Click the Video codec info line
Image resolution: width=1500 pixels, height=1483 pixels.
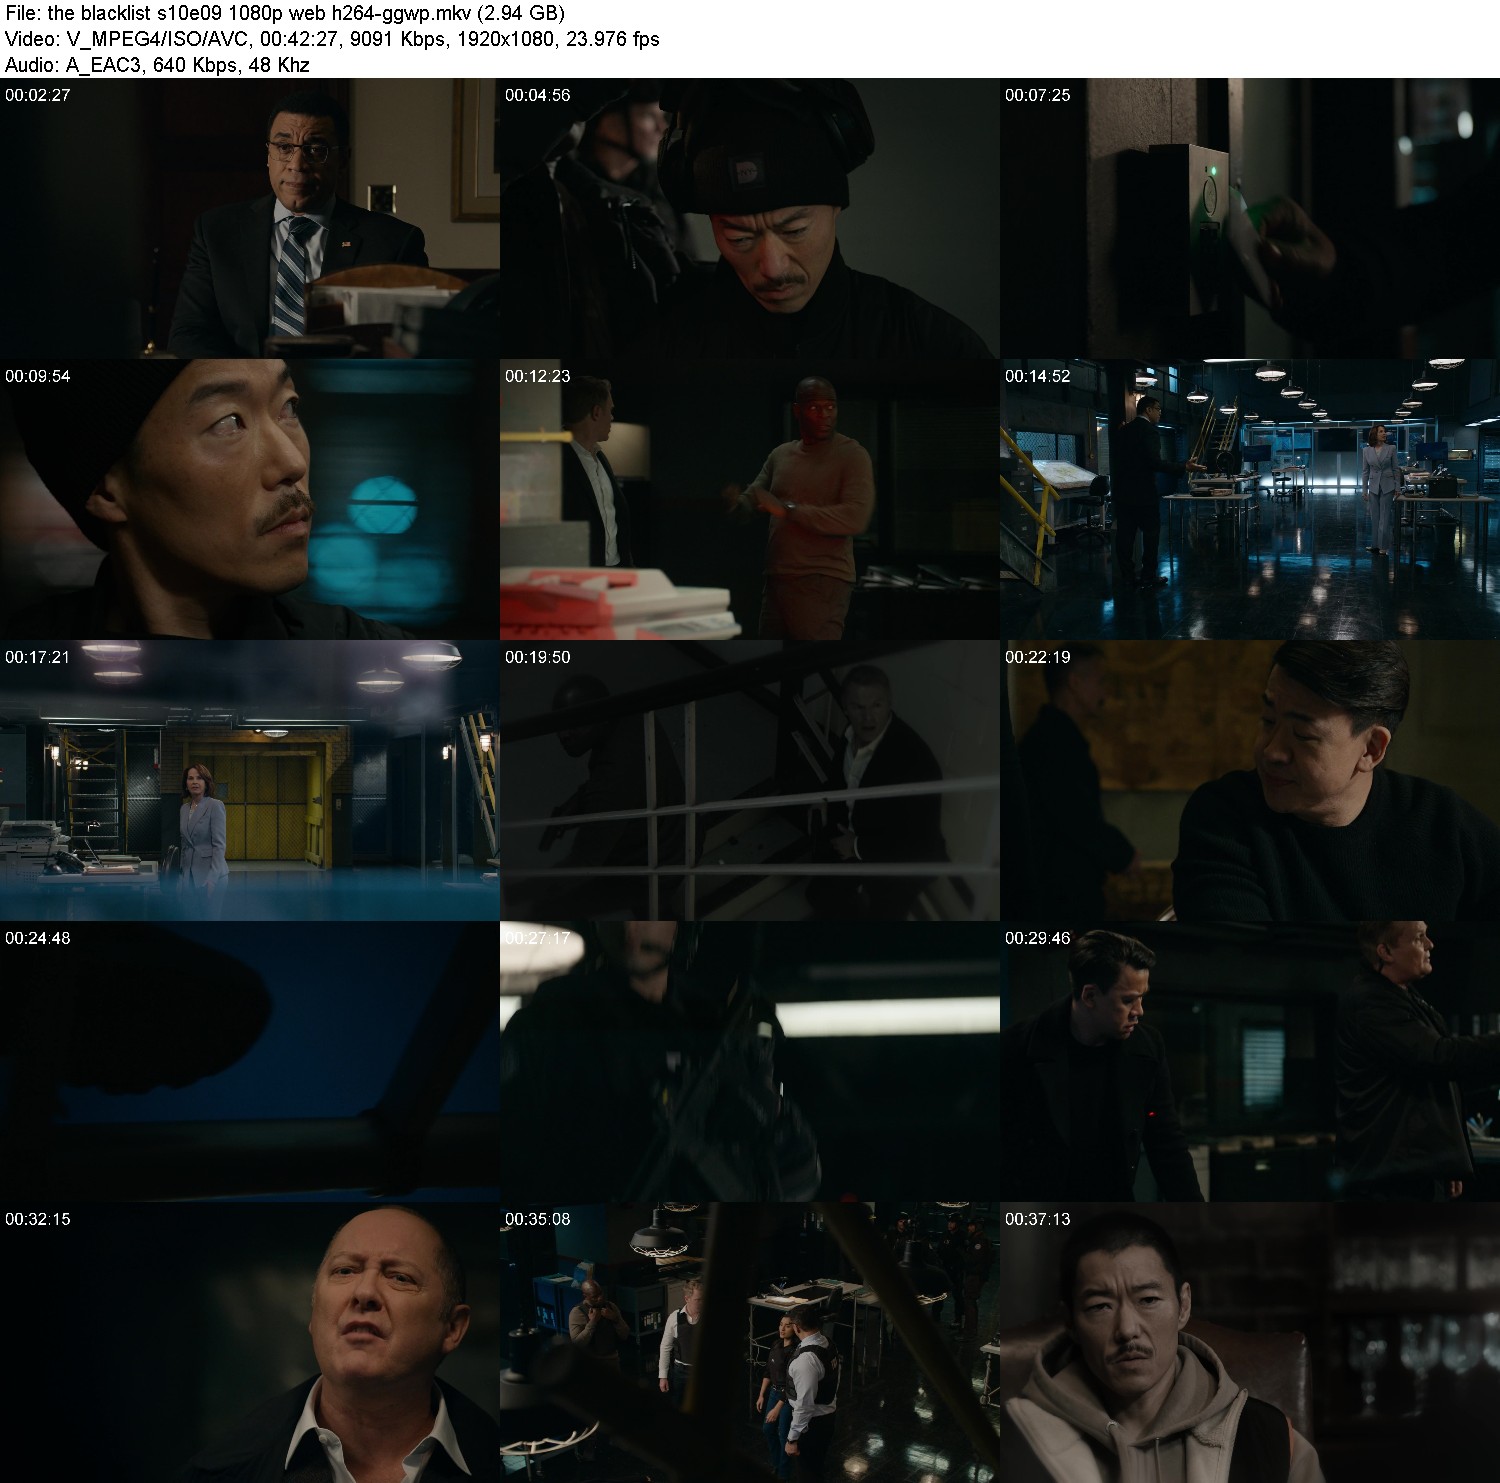pos(332,39)
